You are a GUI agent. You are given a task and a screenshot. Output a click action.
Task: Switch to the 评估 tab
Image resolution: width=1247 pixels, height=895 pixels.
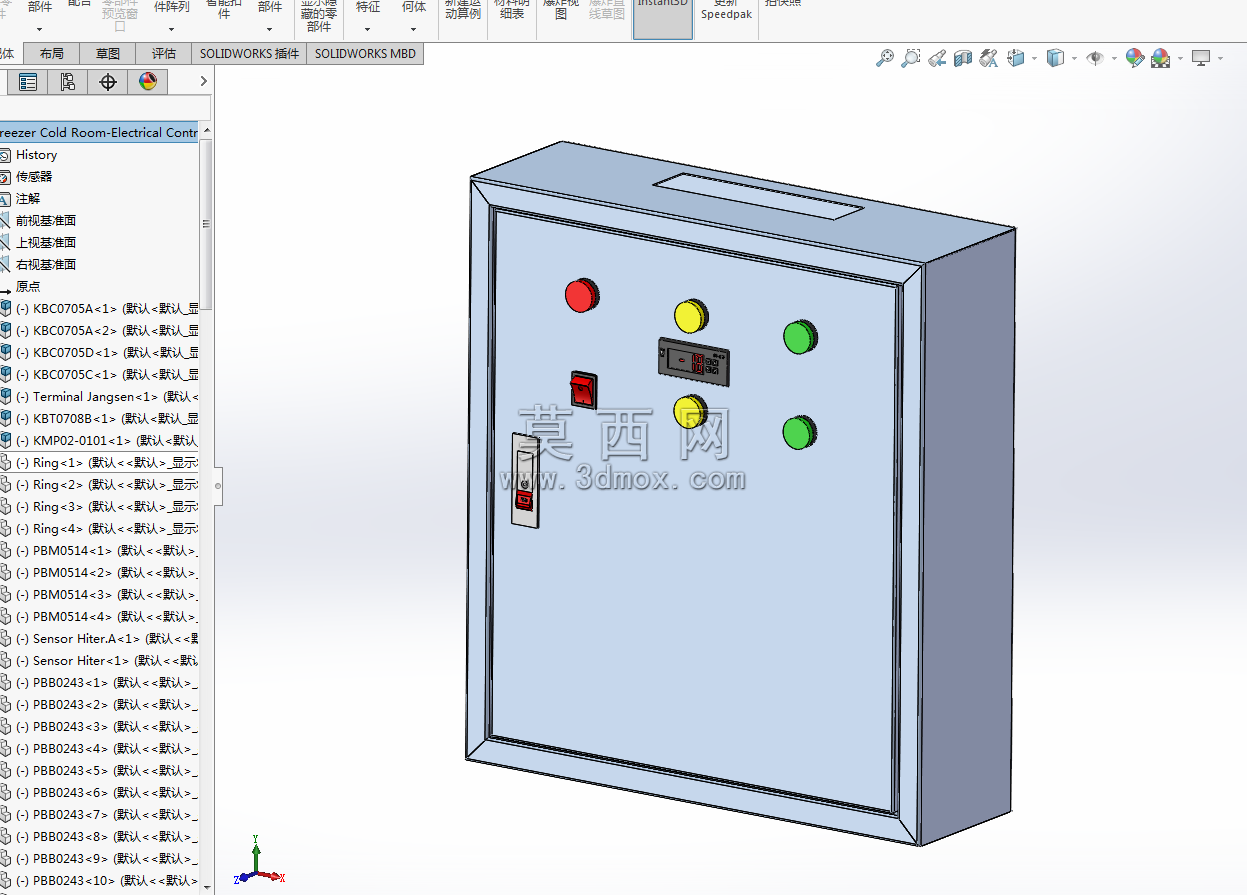(x=163, y=54)
